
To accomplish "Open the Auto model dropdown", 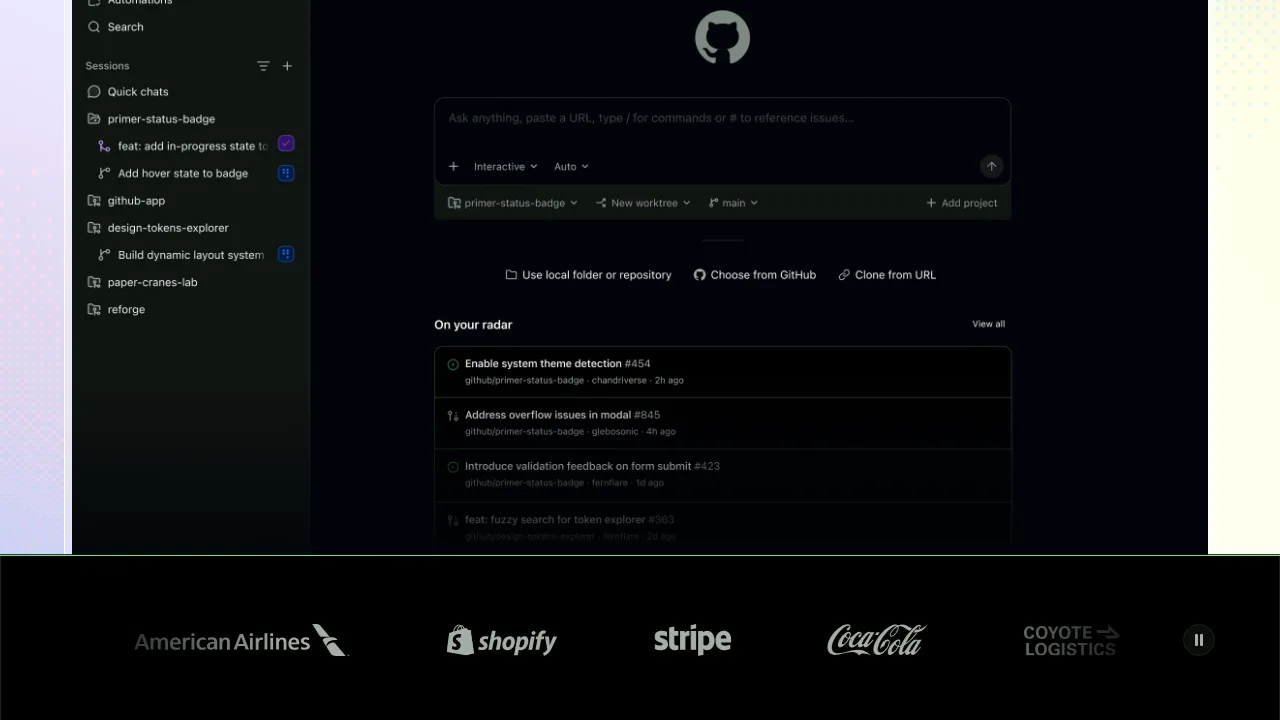I will [571, 166].
